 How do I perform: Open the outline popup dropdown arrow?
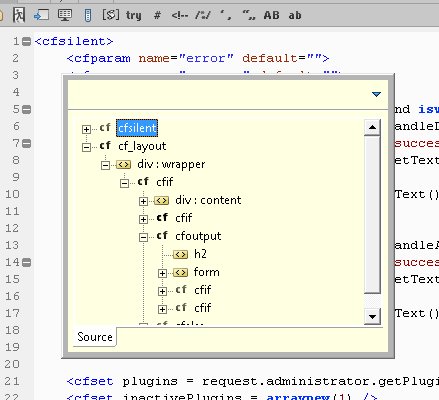pos(376,94)
